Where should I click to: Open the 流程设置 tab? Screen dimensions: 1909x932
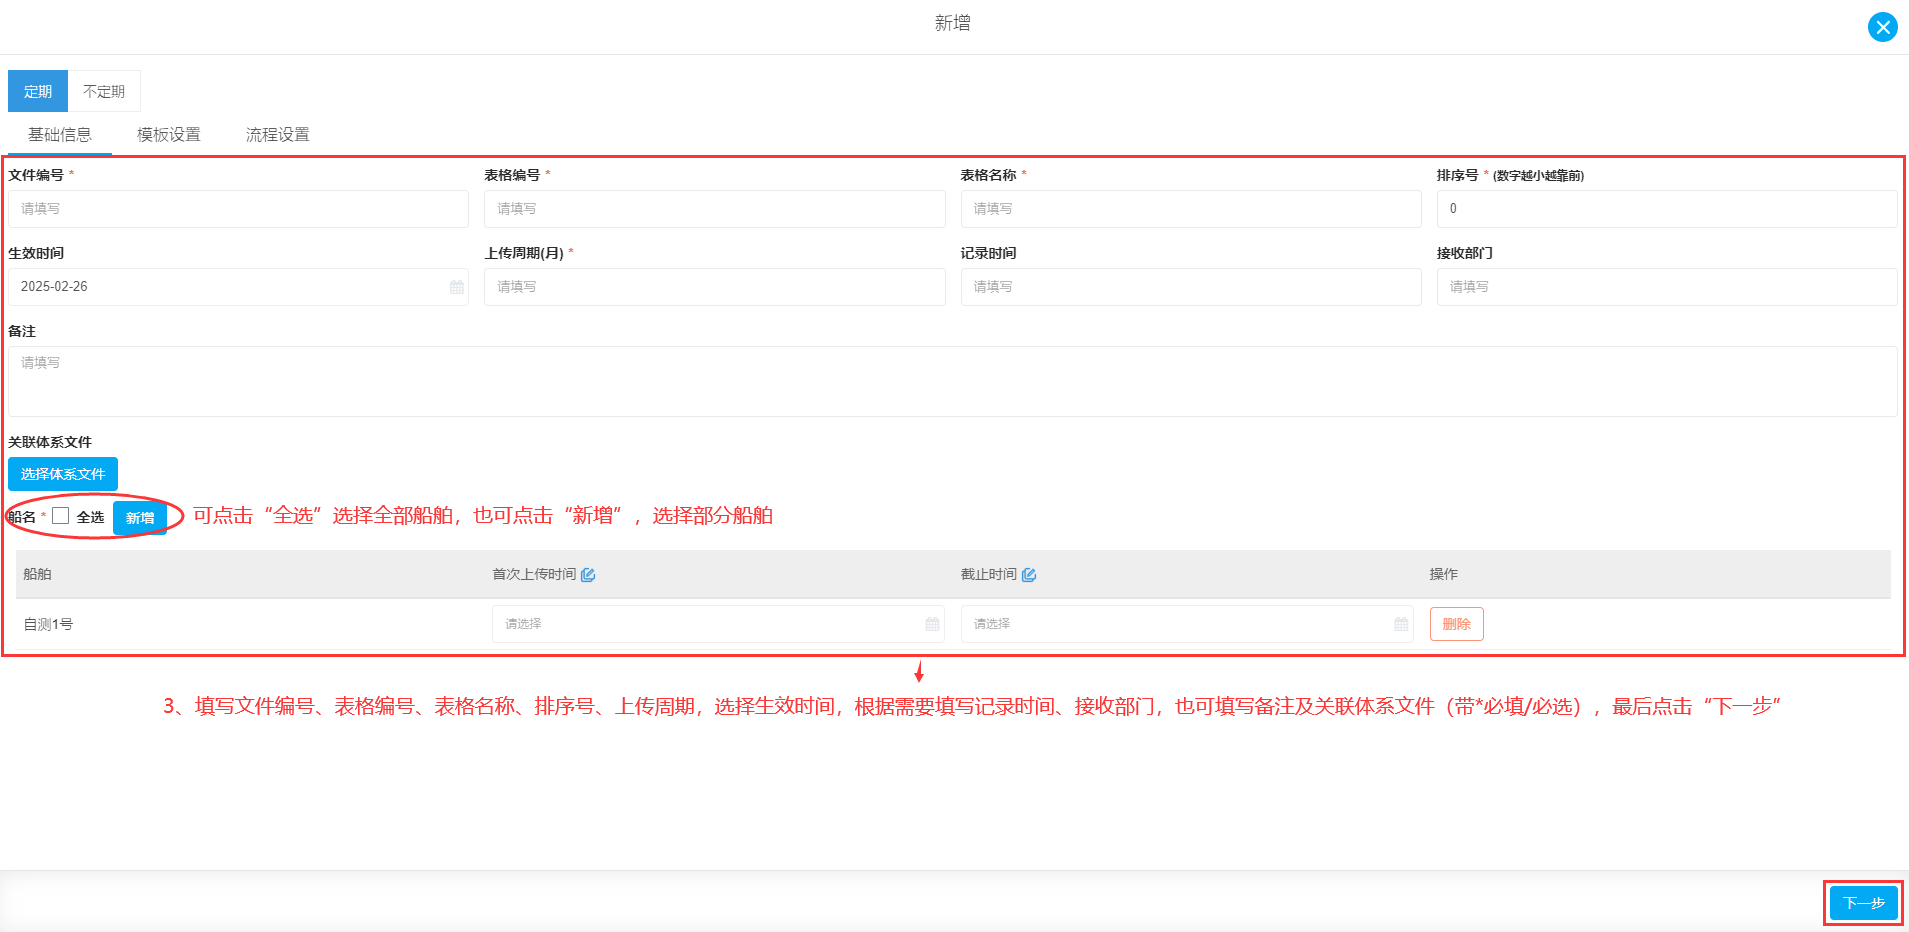[x=278, y=135]
